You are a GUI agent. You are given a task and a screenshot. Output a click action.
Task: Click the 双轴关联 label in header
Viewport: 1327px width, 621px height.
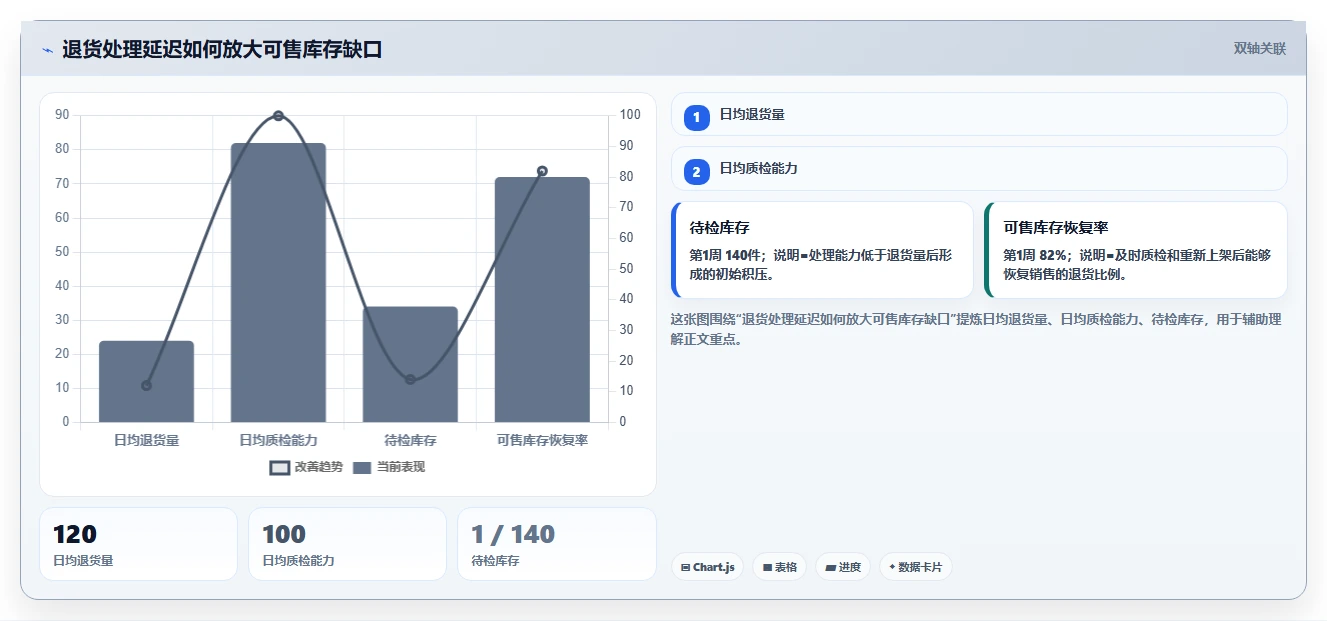[x=1259, y=48]
